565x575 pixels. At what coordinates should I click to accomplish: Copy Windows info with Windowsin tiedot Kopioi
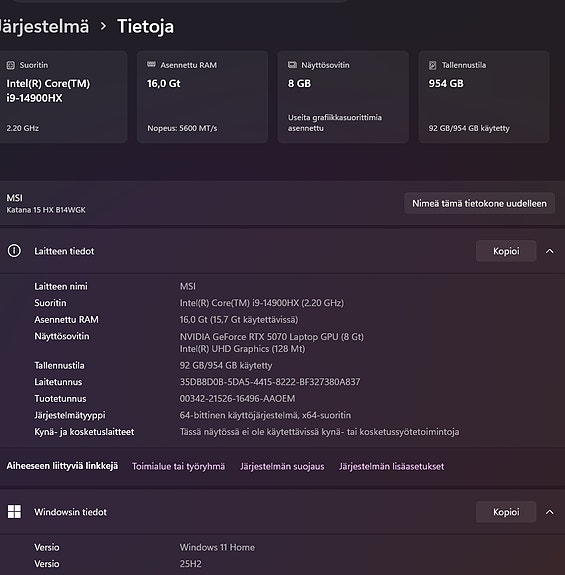(506, 512)
